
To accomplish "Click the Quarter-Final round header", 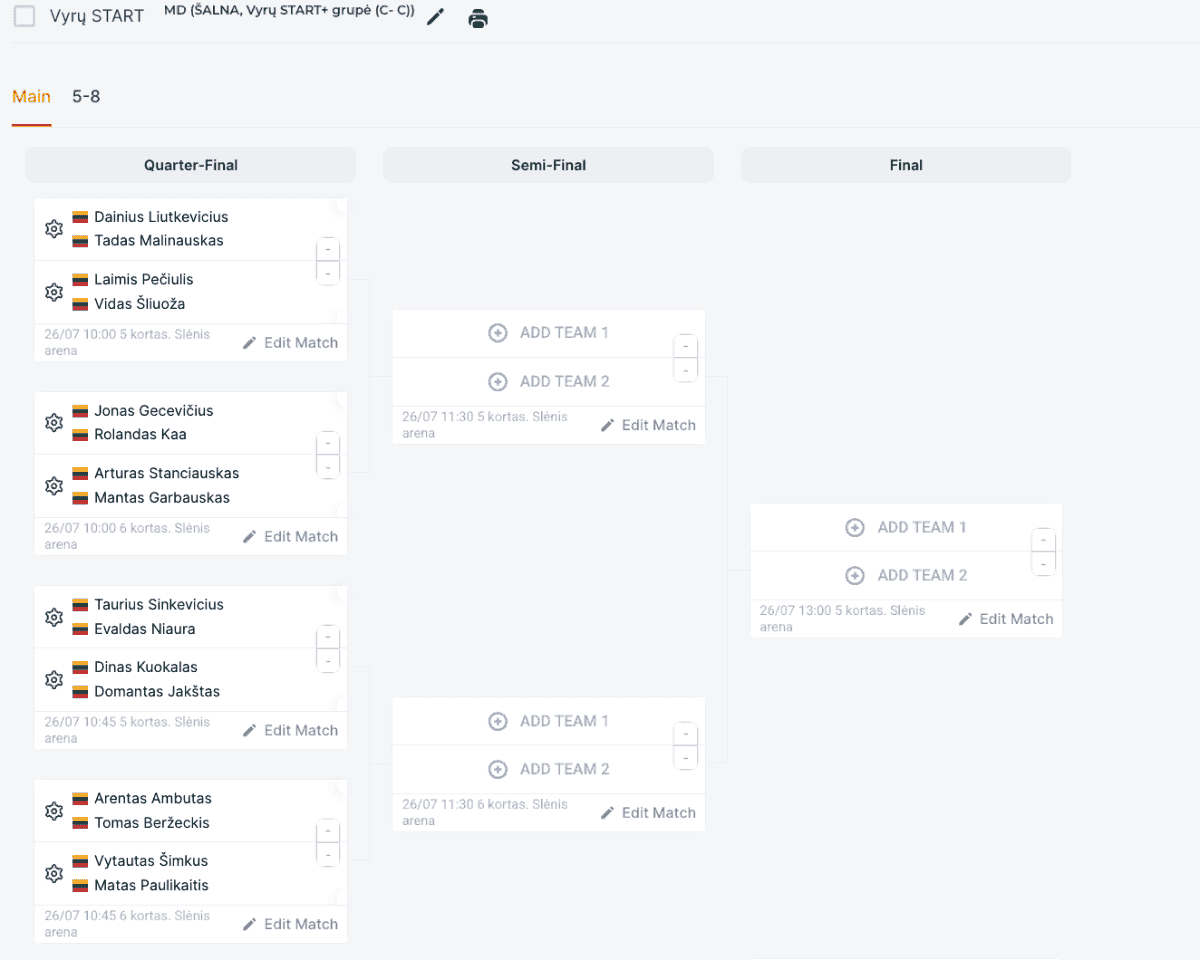I will click(191, 165).
